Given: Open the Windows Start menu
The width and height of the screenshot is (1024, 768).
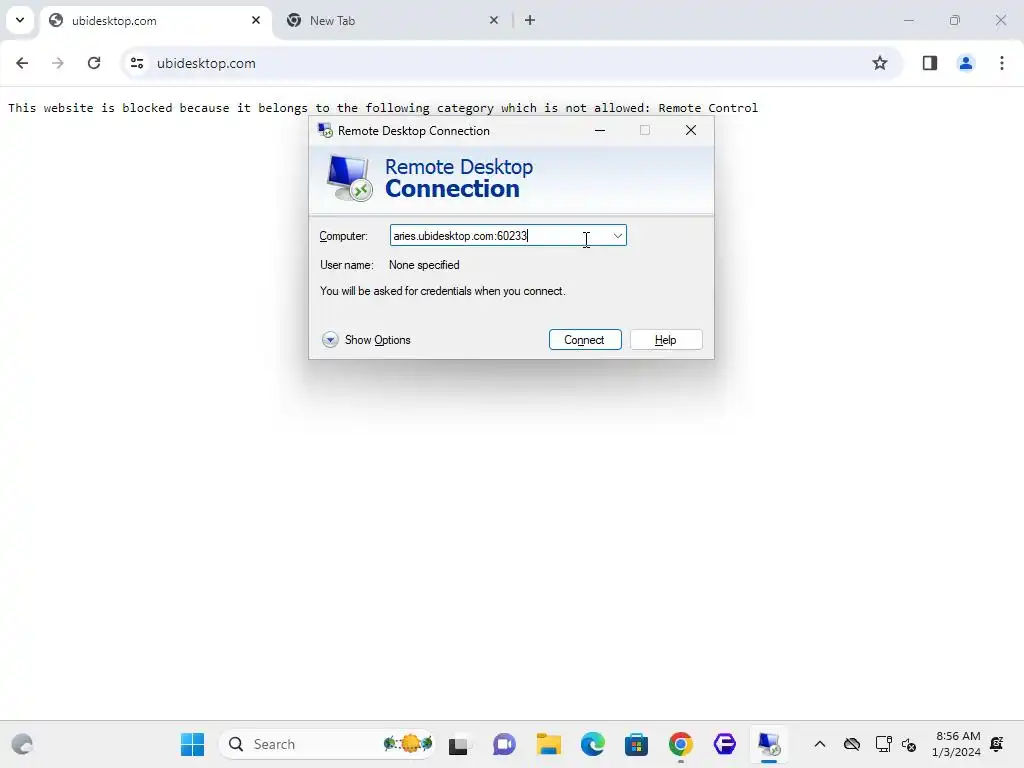Looking at the screenshot, I should point(192,744).
